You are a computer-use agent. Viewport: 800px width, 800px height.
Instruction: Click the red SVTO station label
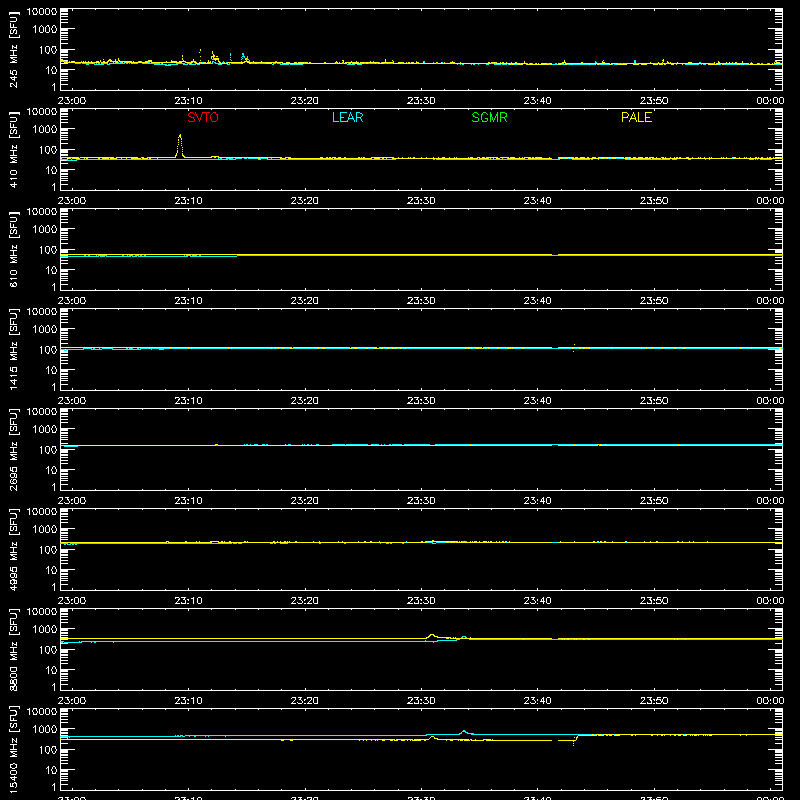(x=203, y=117)
